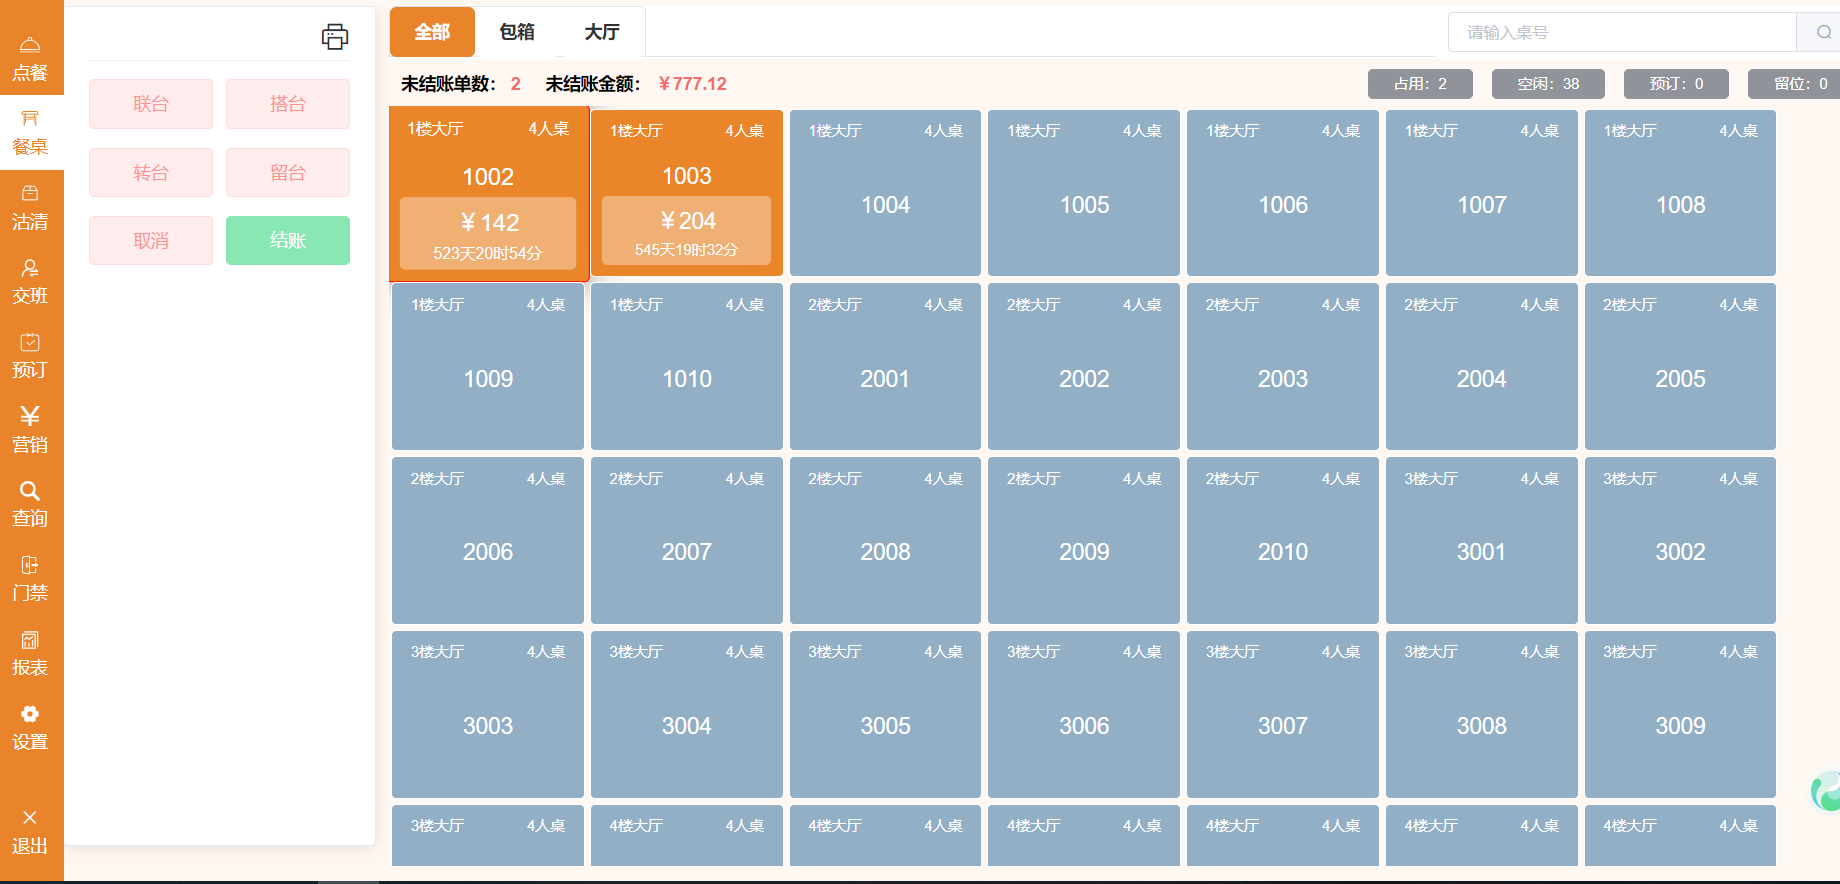This screenshot has width=1840, height=884.
Task: Switch to the 大厅 tab
Action: tap(602, 32)
